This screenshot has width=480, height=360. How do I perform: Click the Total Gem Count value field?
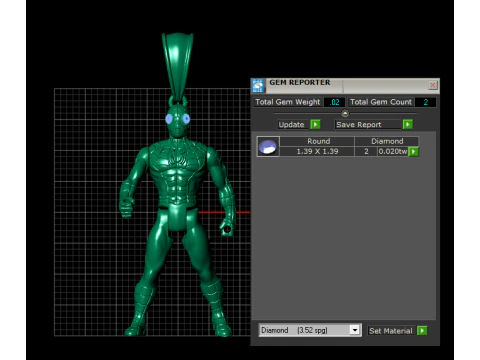click(425, 102)
